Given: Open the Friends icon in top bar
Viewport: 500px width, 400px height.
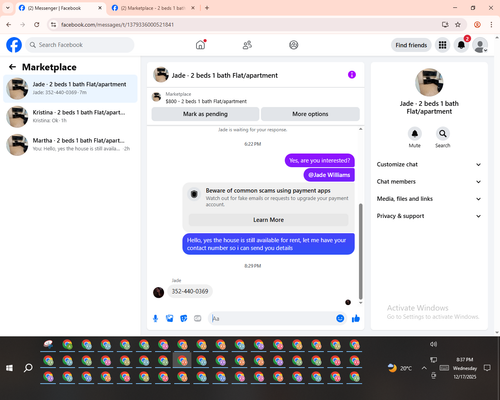Looking at the screenshot, I should pos(247,45).
